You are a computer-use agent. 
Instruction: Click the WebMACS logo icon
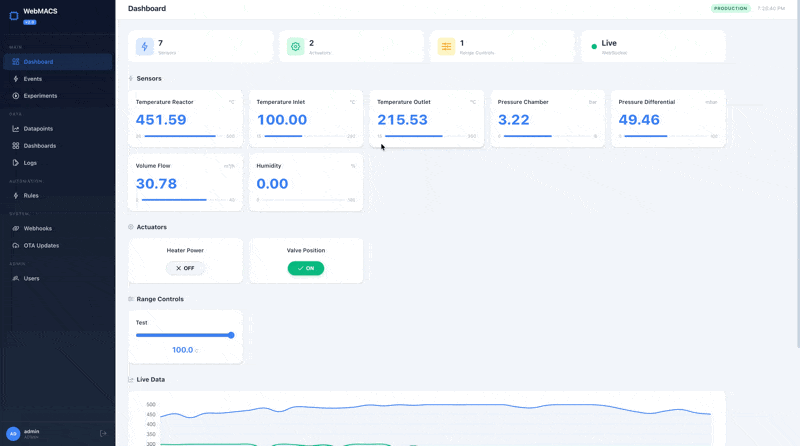tap(14, 16)
